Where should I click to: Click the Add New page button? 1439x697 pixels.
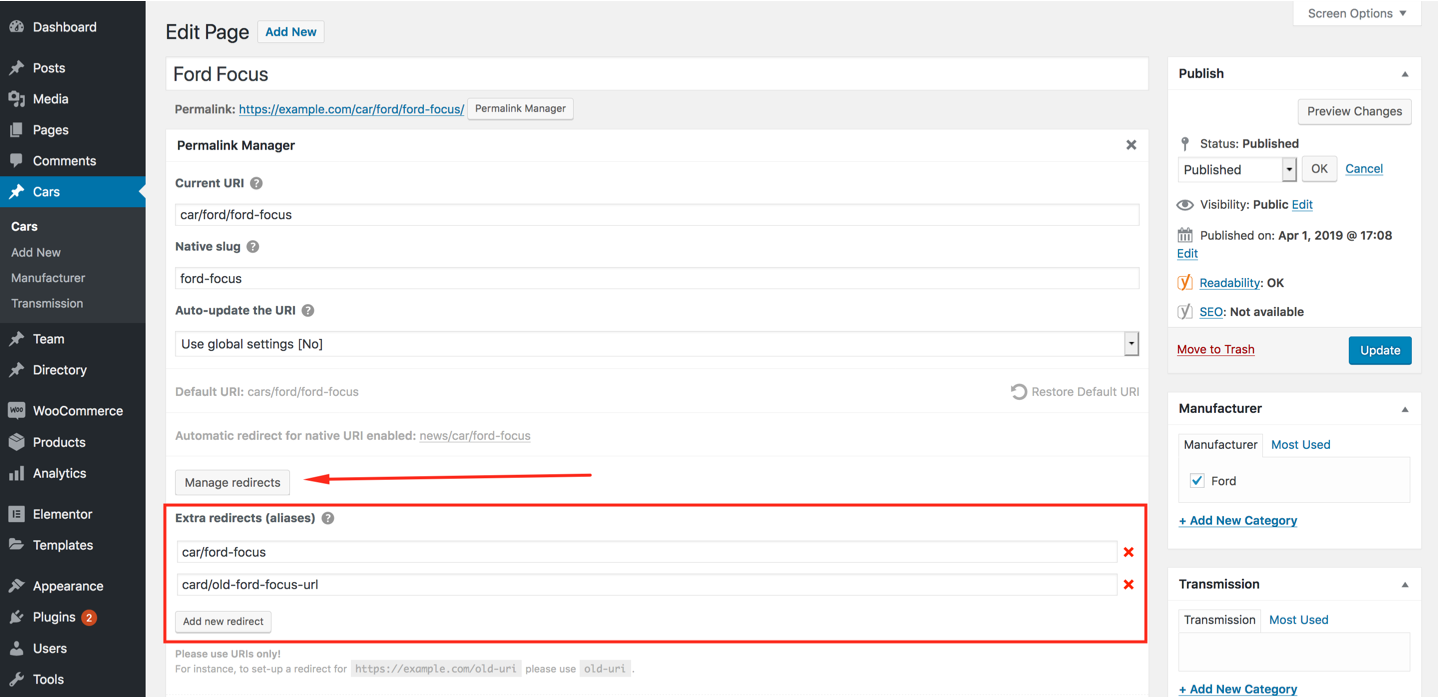pyautogui.click(x=291, y=32)
